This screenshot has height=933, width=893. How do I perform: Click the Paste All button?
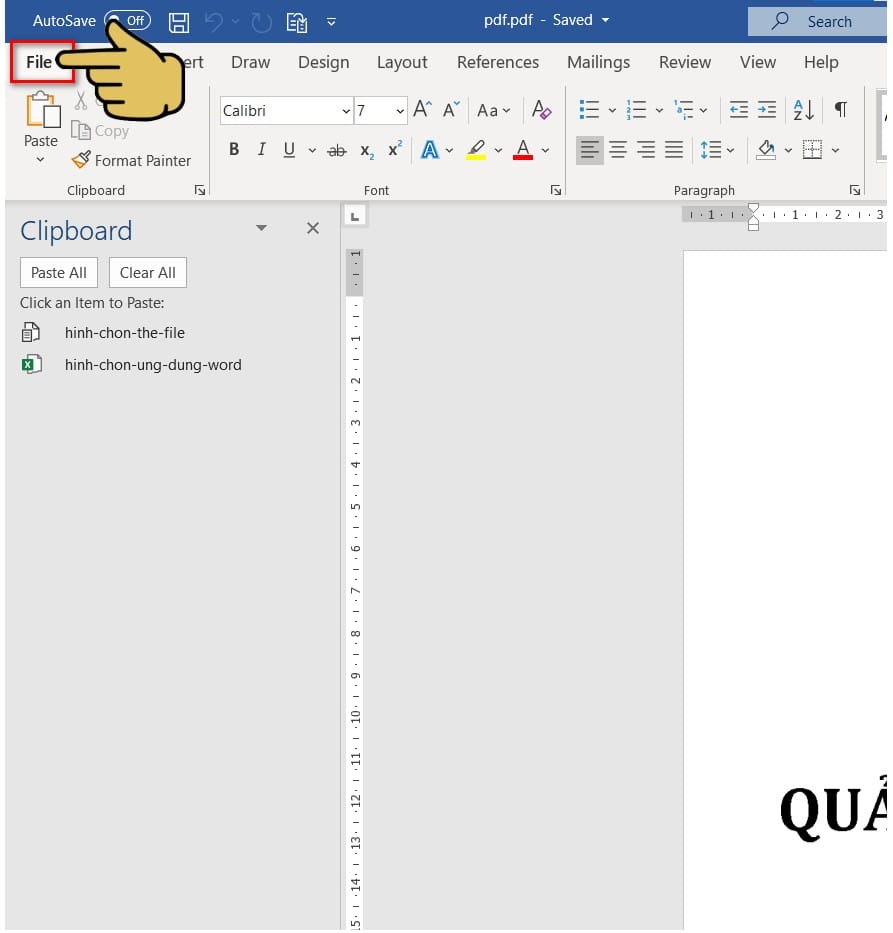tap(59, 273)
